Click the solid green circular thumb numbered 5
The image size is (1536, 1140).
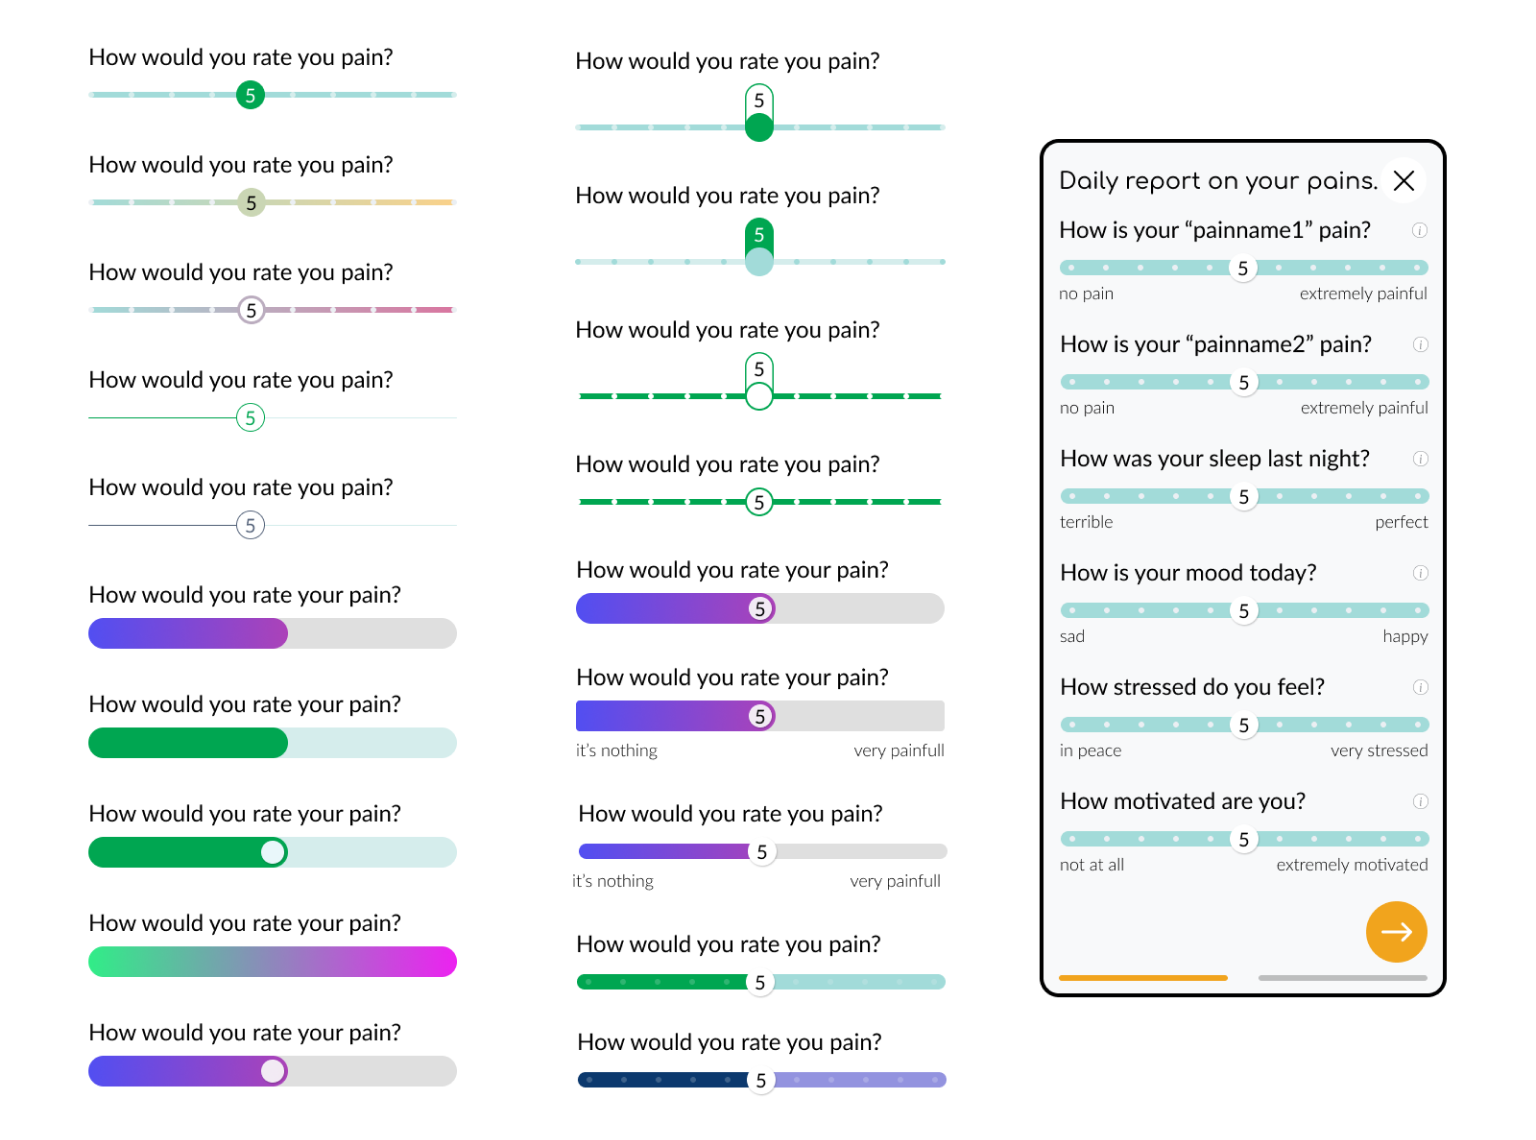click(x=250, y=95)
